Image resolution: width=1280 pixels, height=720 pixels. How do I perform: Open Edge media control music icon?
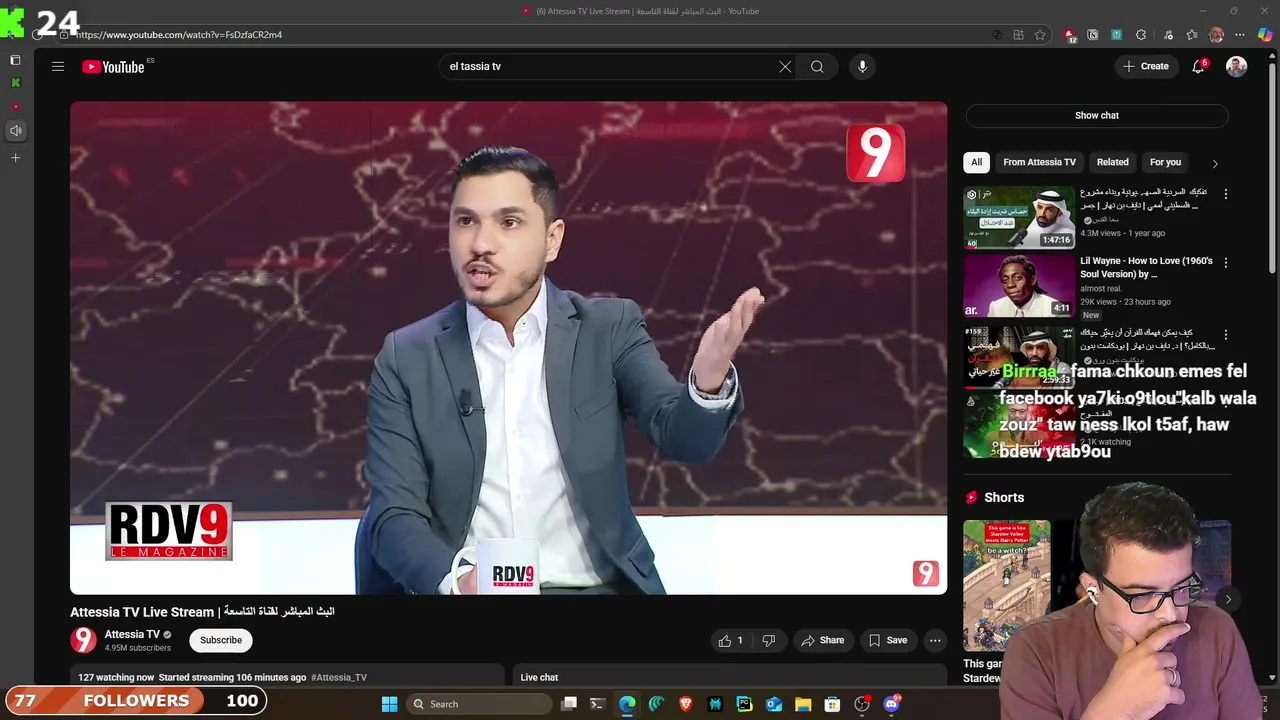1167,35
